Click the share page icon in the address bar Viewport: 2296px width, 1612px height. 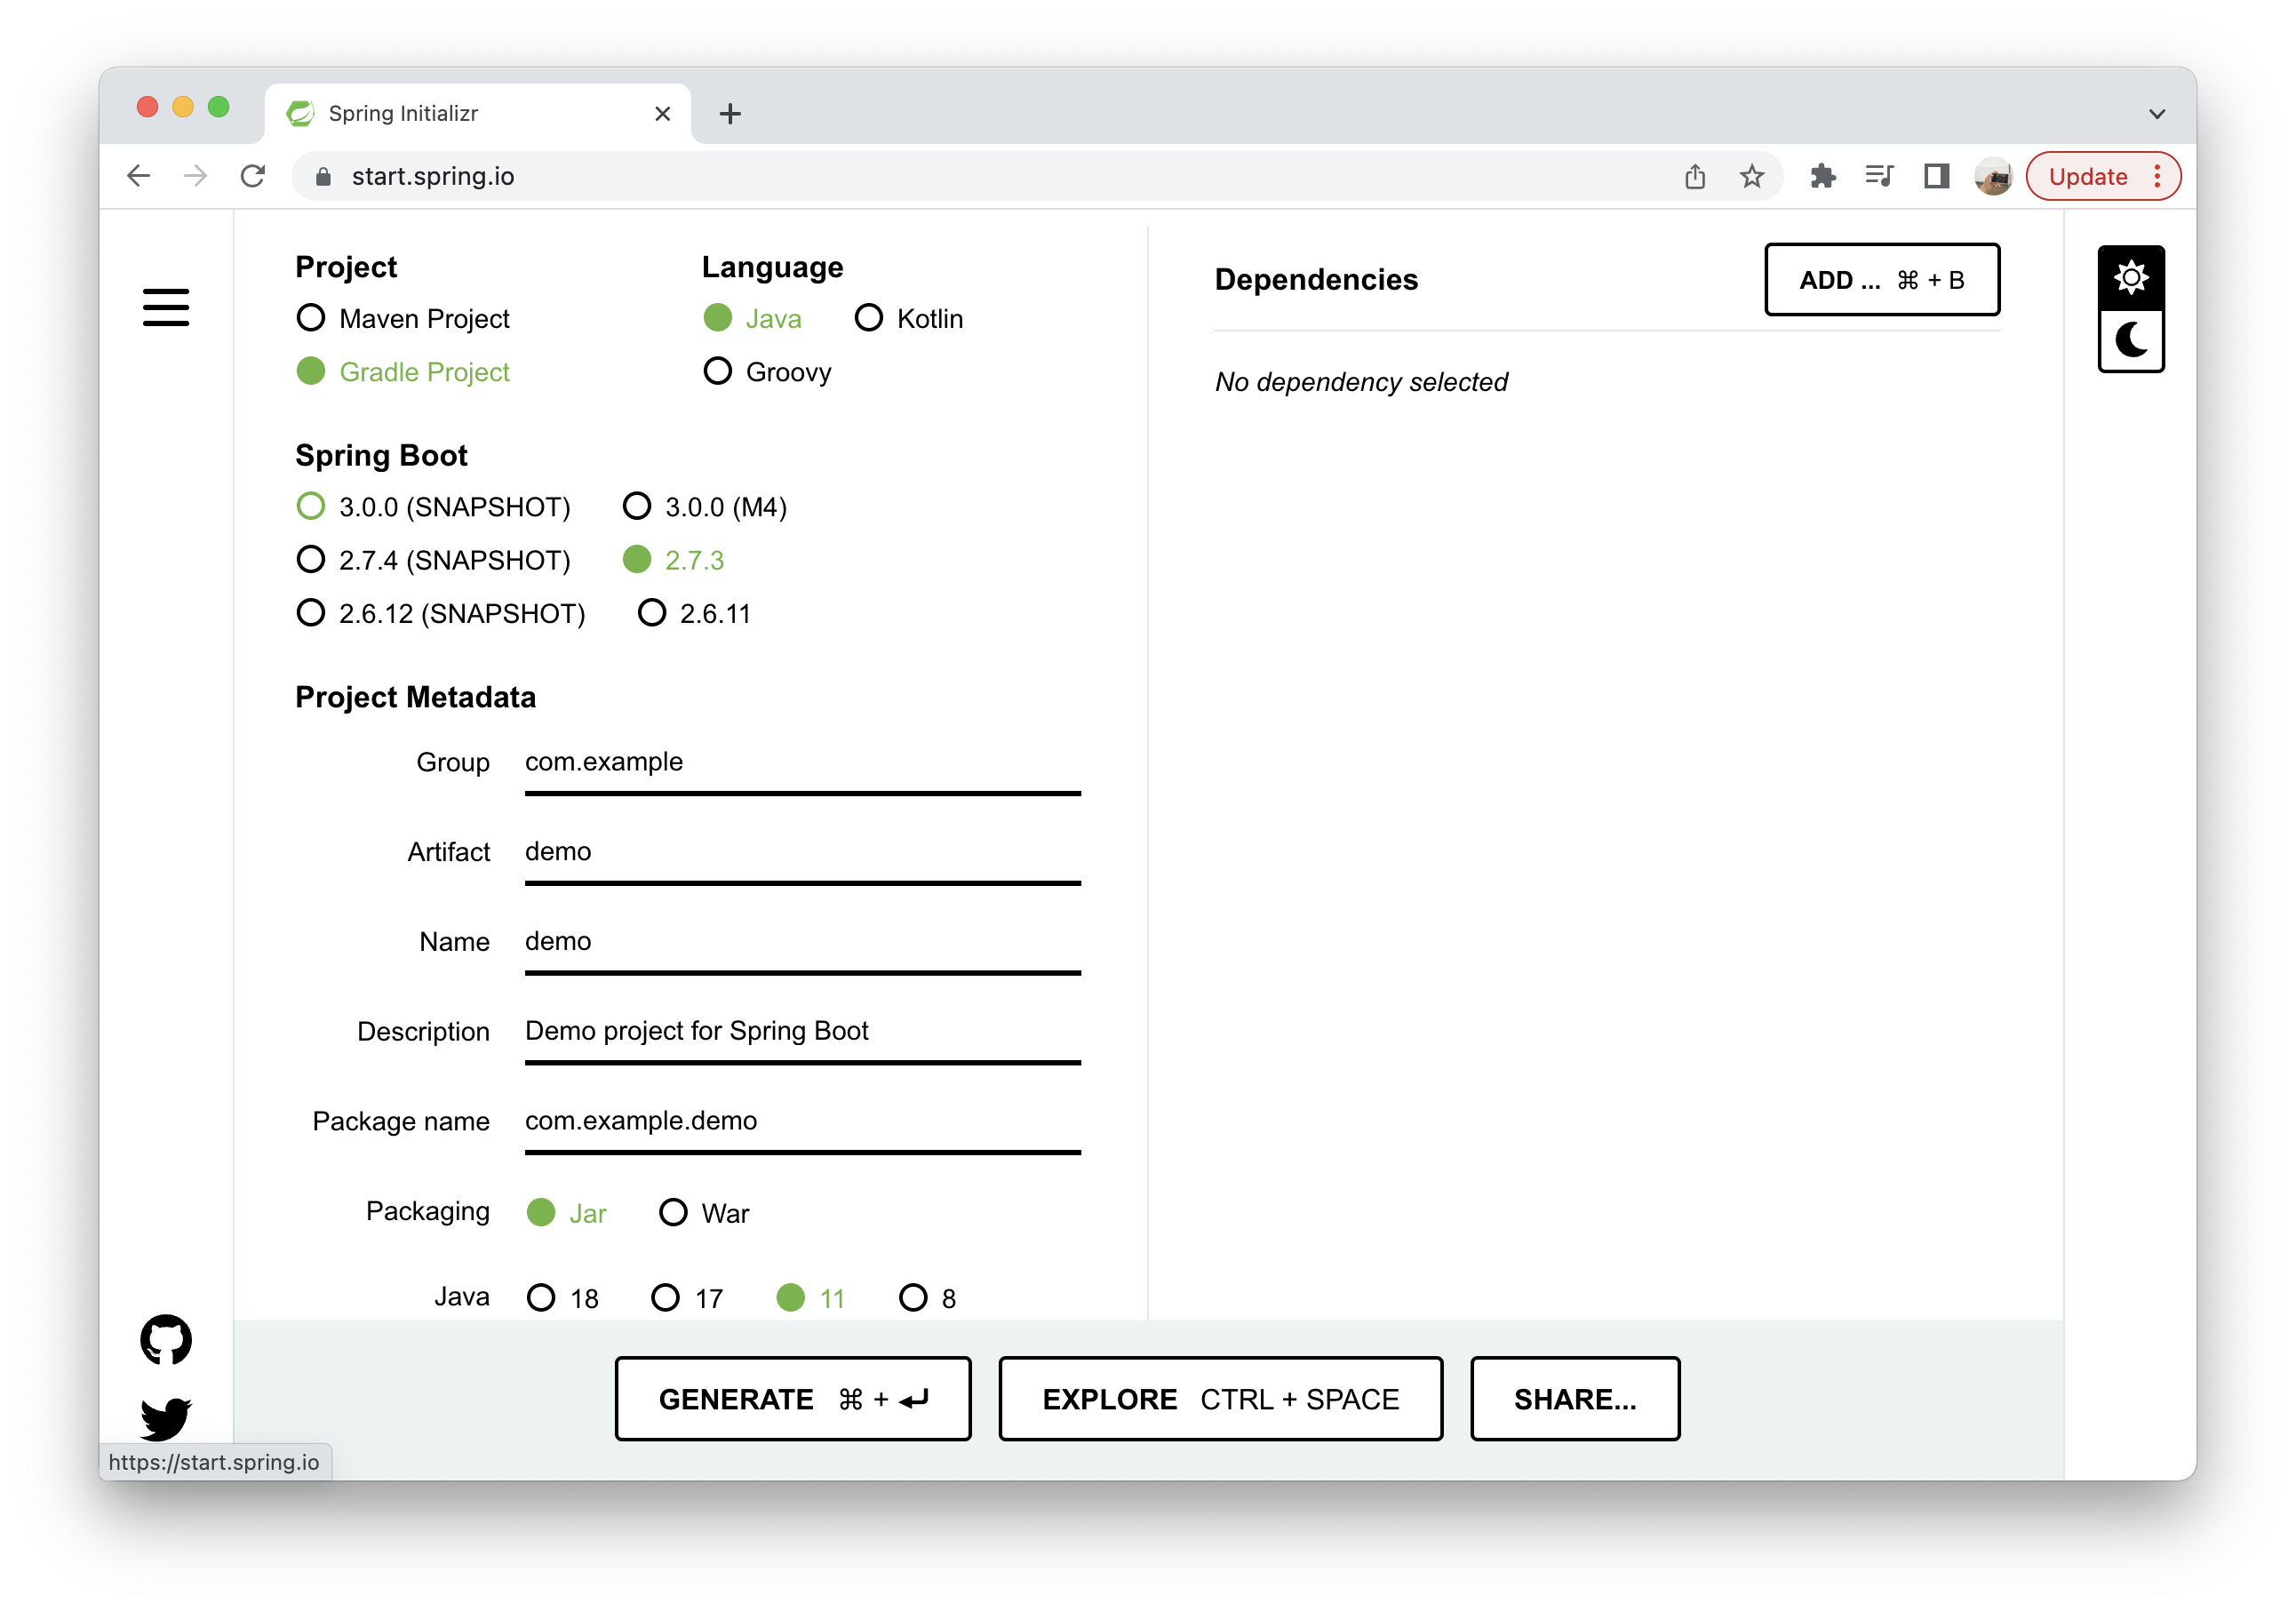tap(1695, 177)
